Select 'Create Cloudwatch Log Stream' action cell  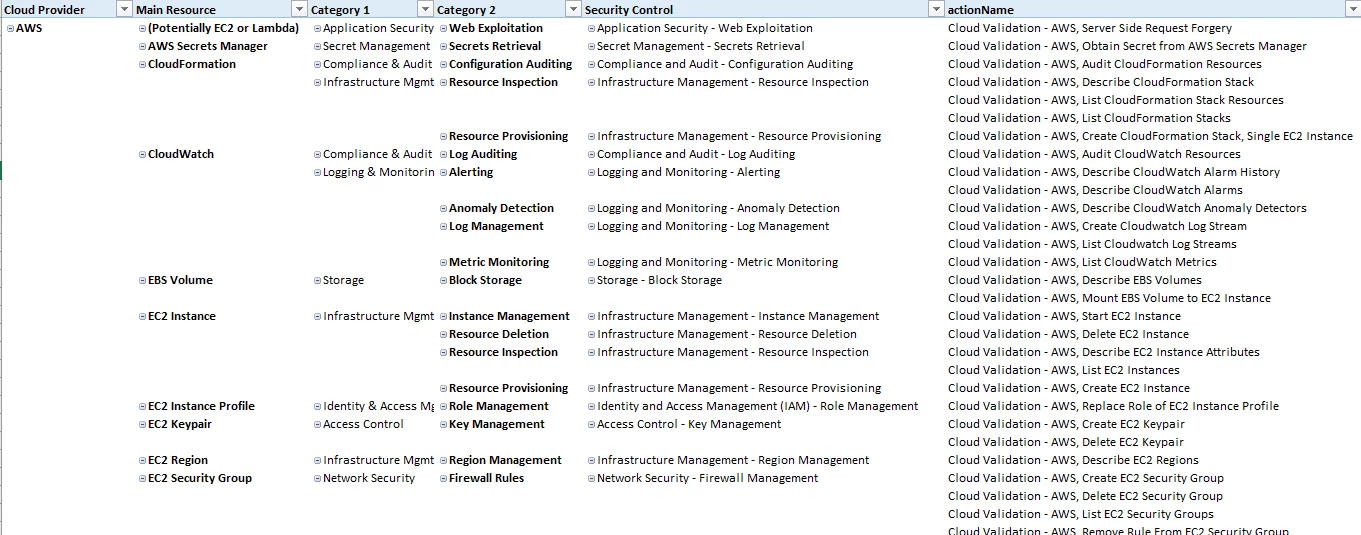1097,226
